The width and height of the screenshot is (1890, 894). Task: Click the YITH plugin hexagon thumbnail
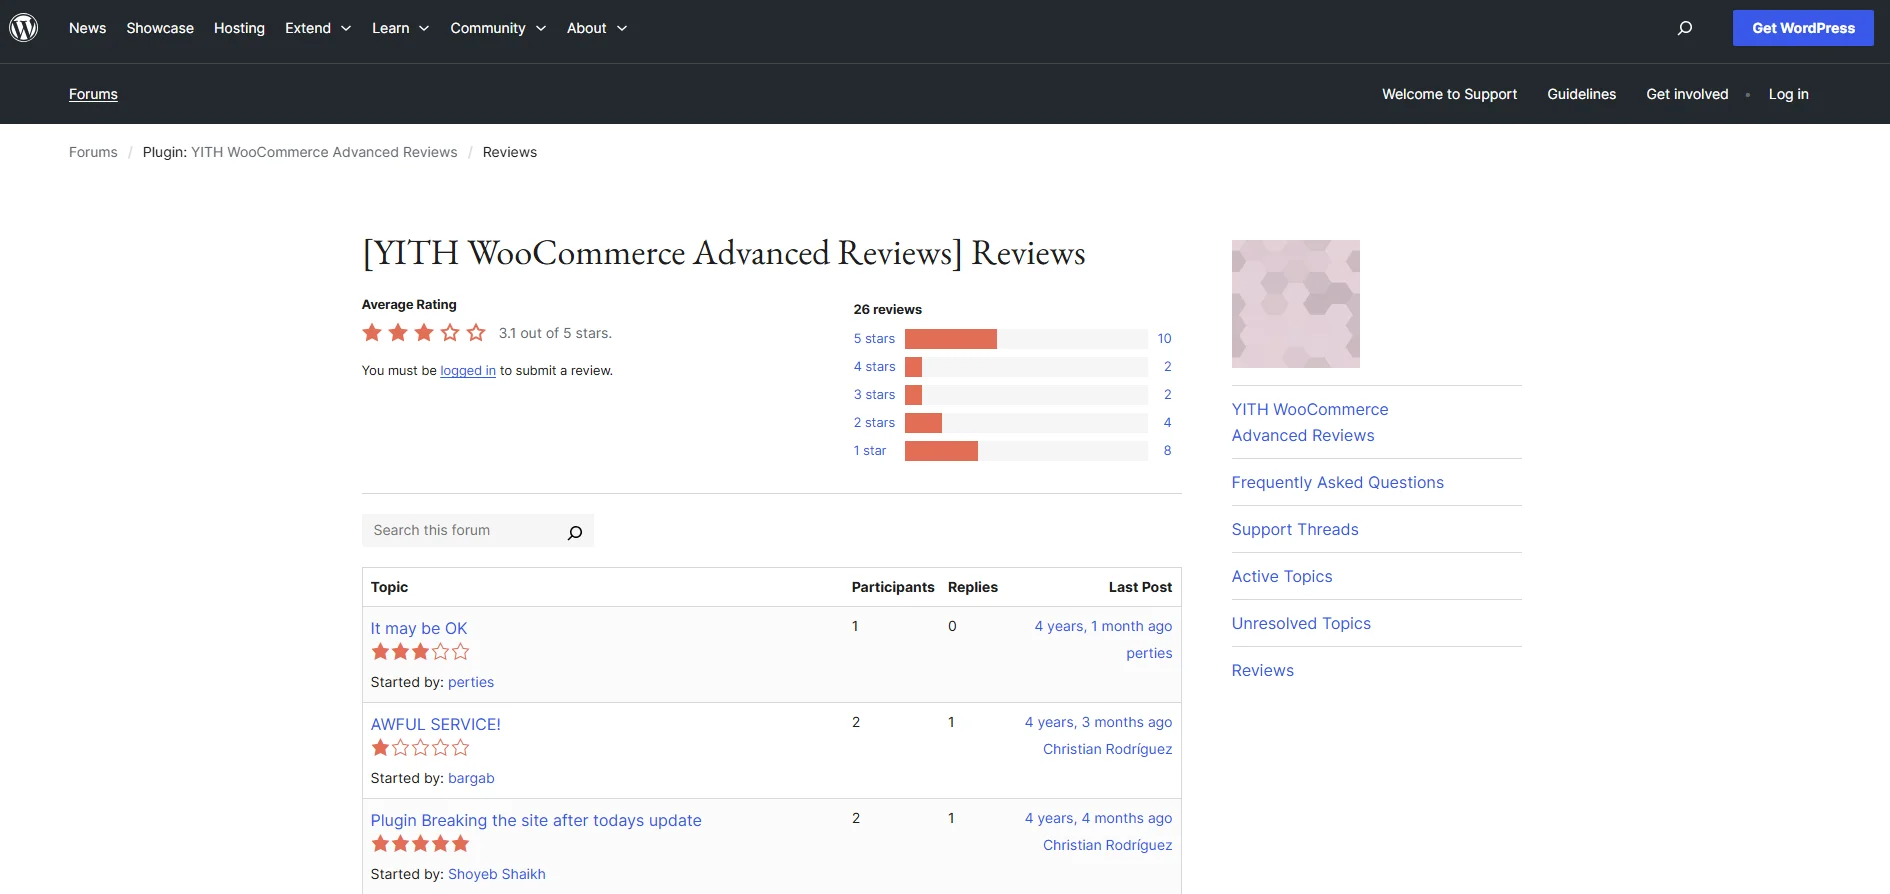(x=1296, y=304)
